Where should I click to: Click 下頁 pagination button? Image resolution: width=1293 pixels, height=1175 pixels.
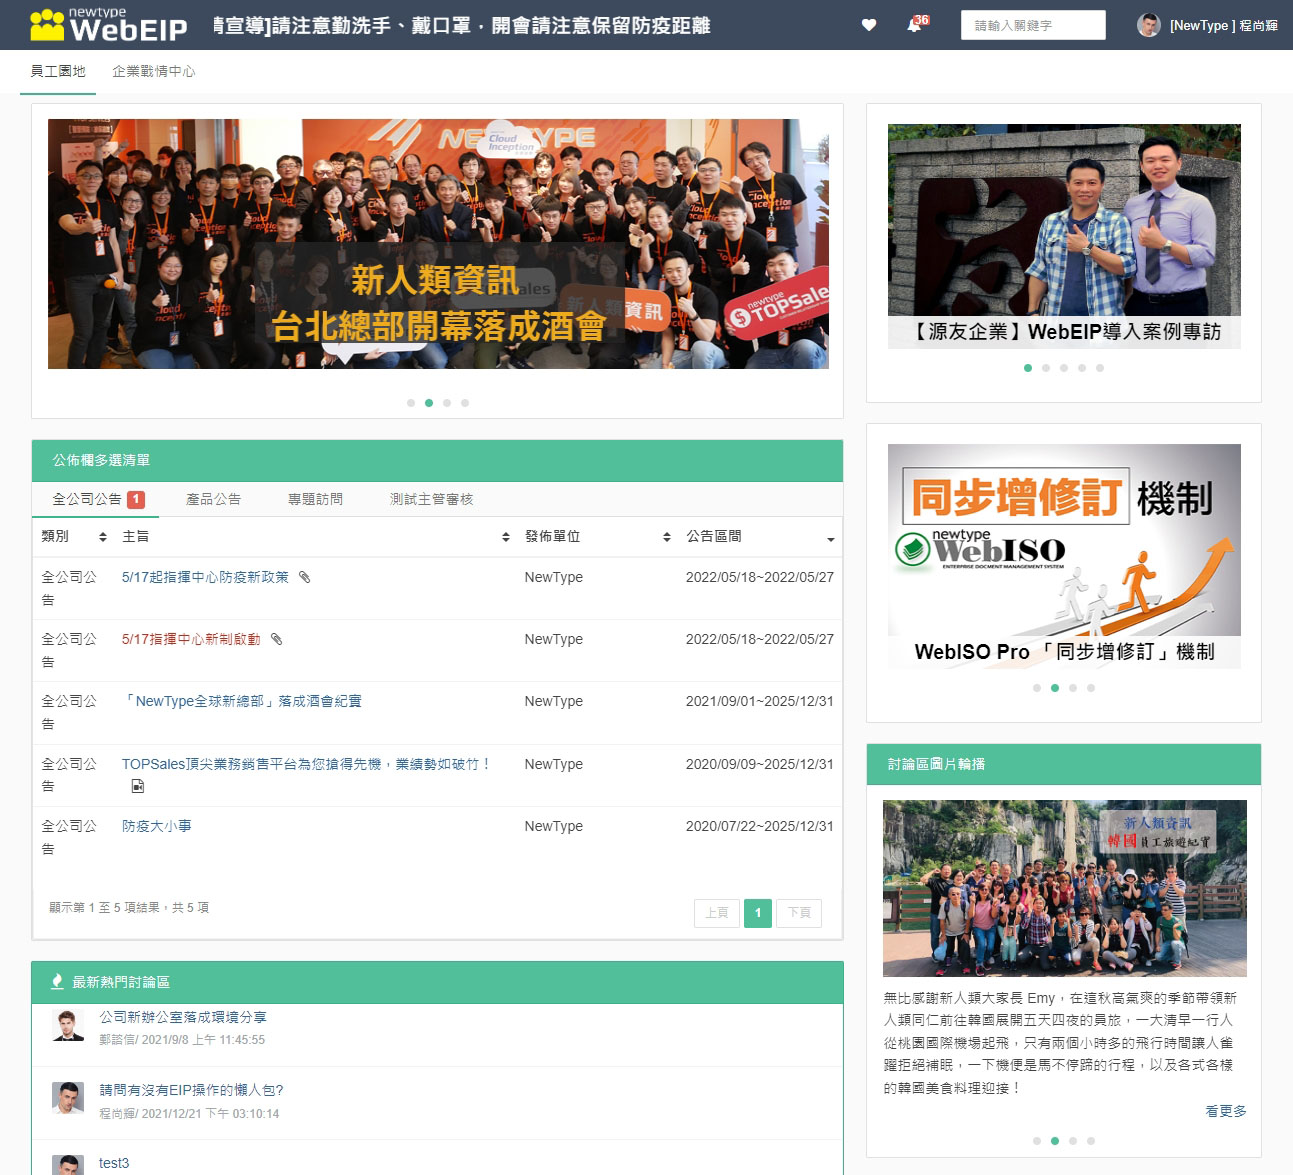click(x=799, y=913)
